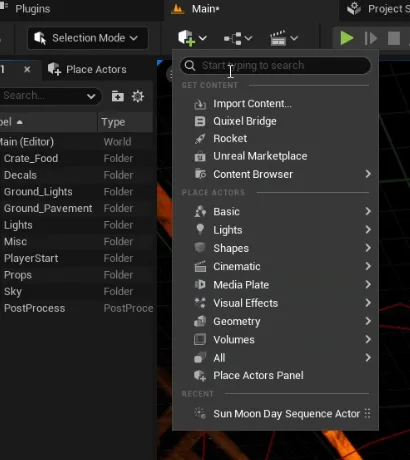Expand the Basic submenu chevron

(x=368, y=211)
